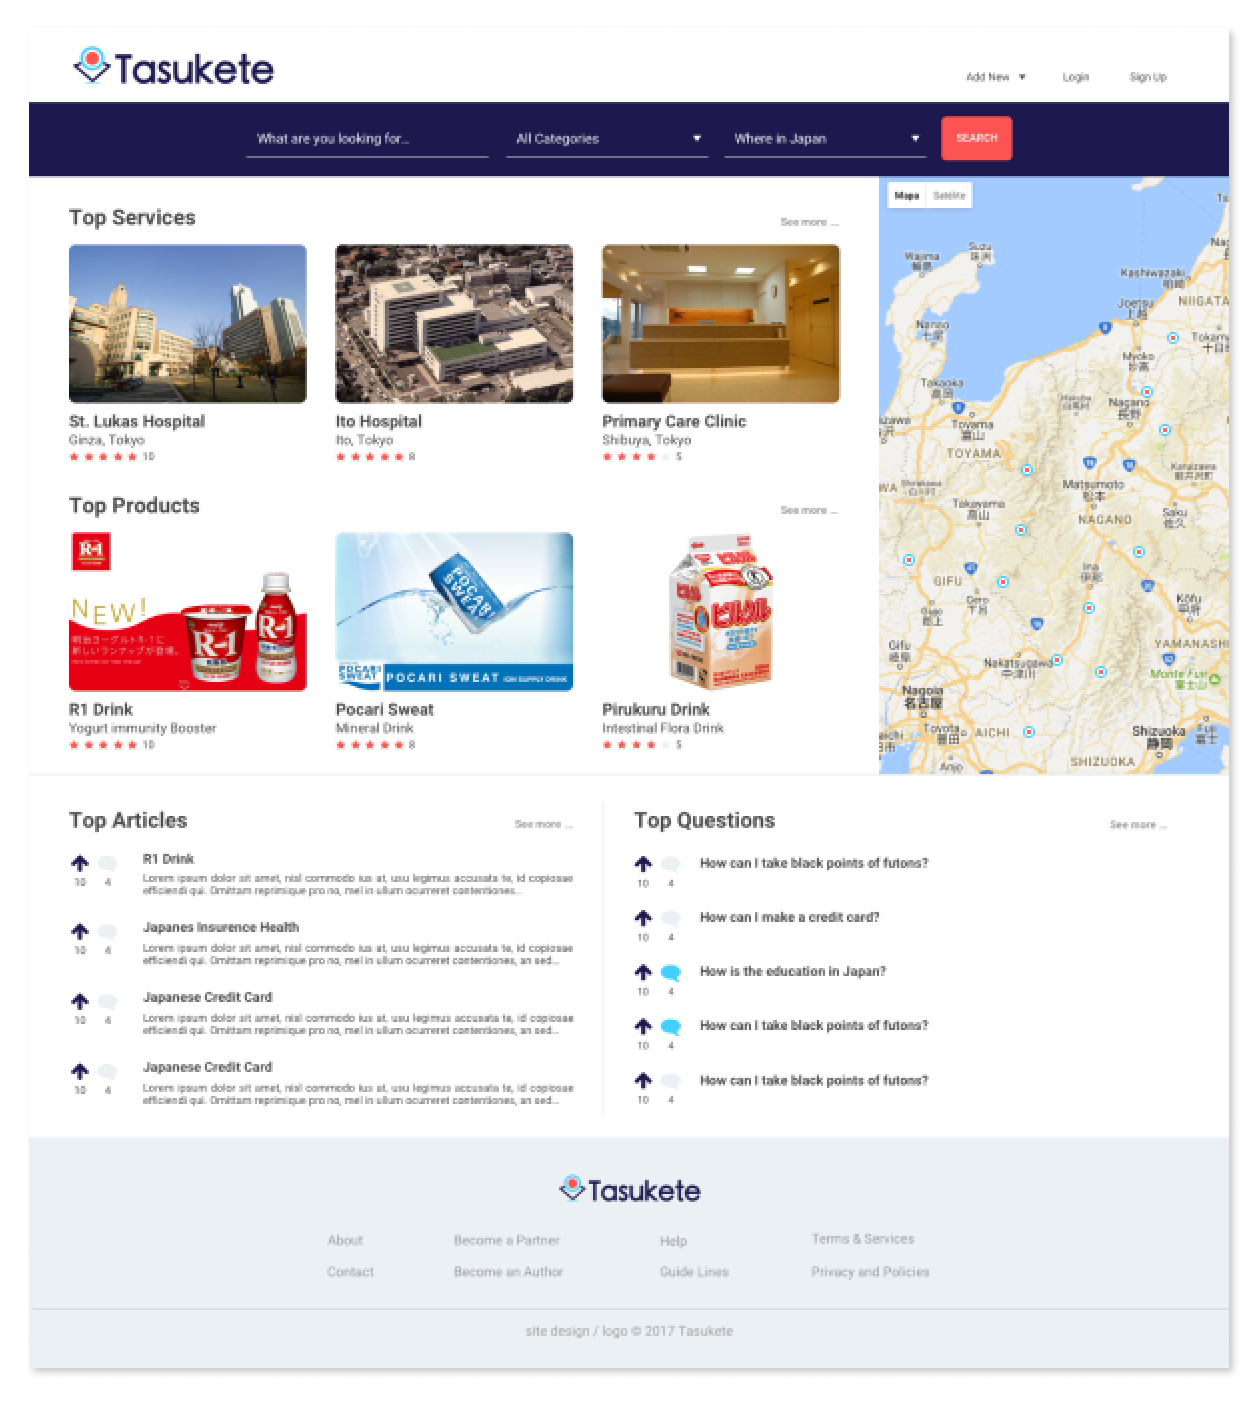This screenshot has width=1258, height=1406.
Task: Upvote the R1 Drink article
Action: click(80, 863)
